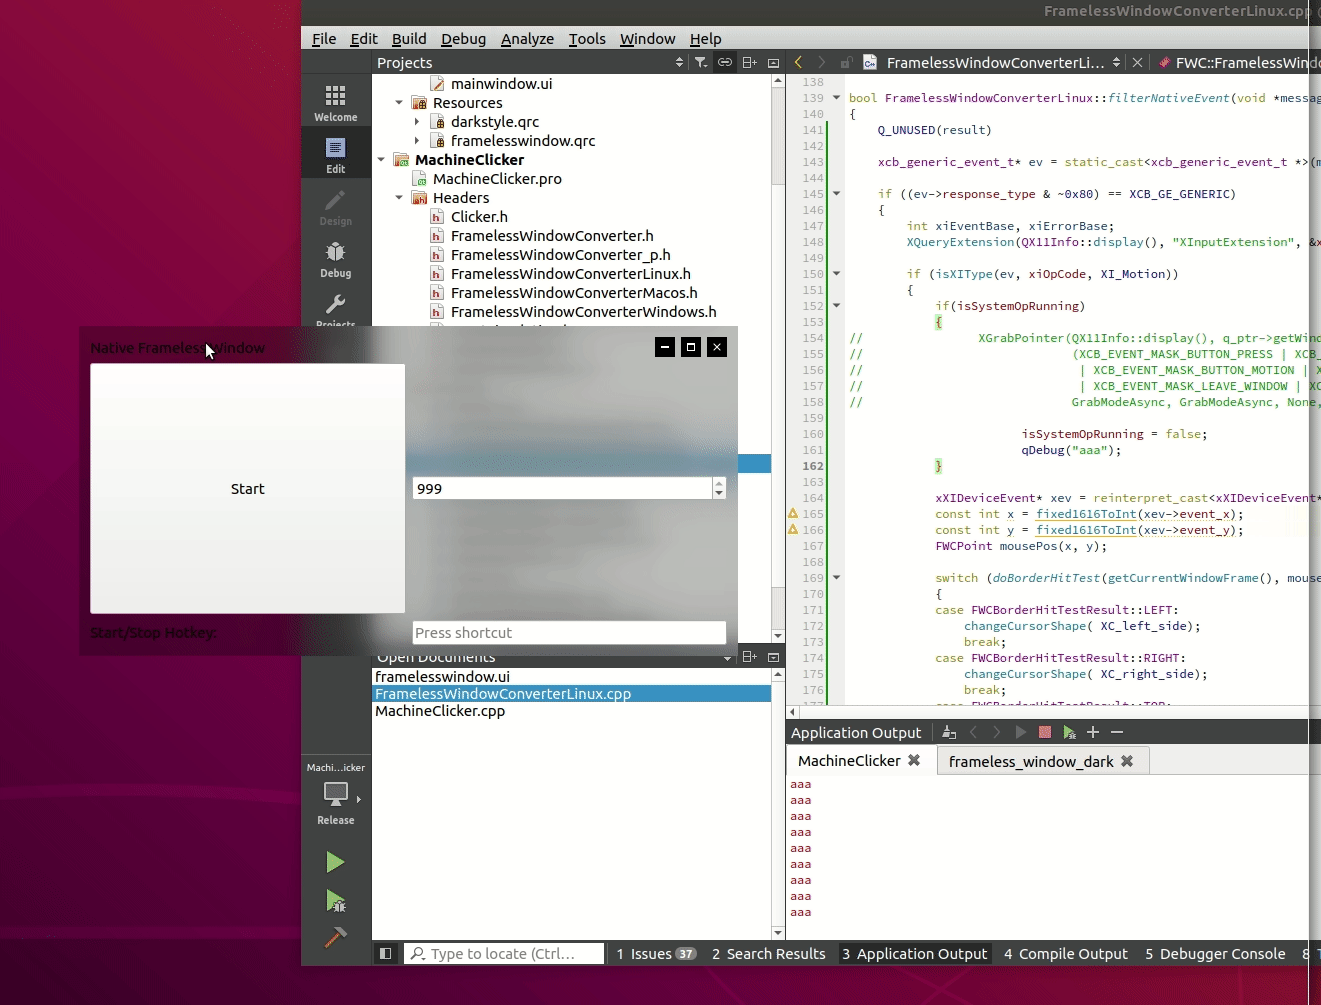Screen dimensions: 1321x1005
Task: Start debugging using the play-with-bug icon
Action: coord(335,900)
